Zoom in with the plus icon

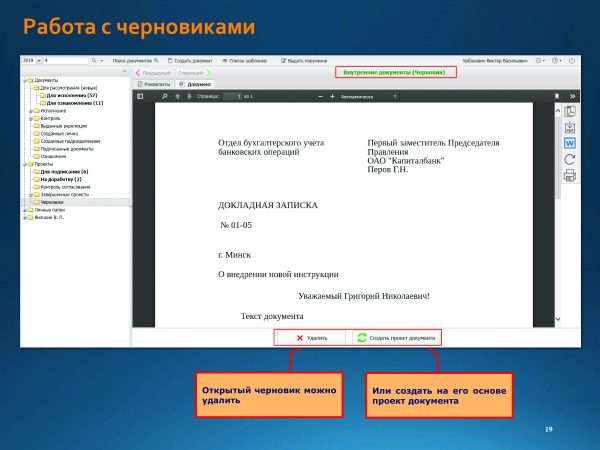(332, 96)
